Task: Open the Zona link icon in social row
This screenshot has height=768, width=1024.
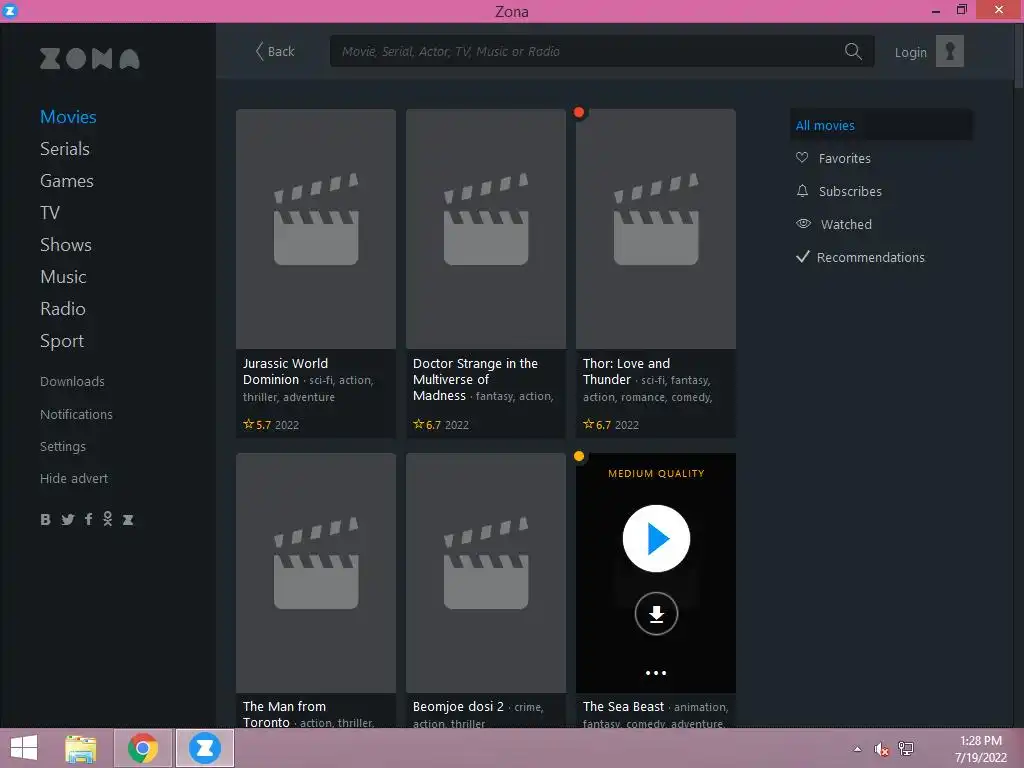Action: pyautogui.click(x=128, y=520)
